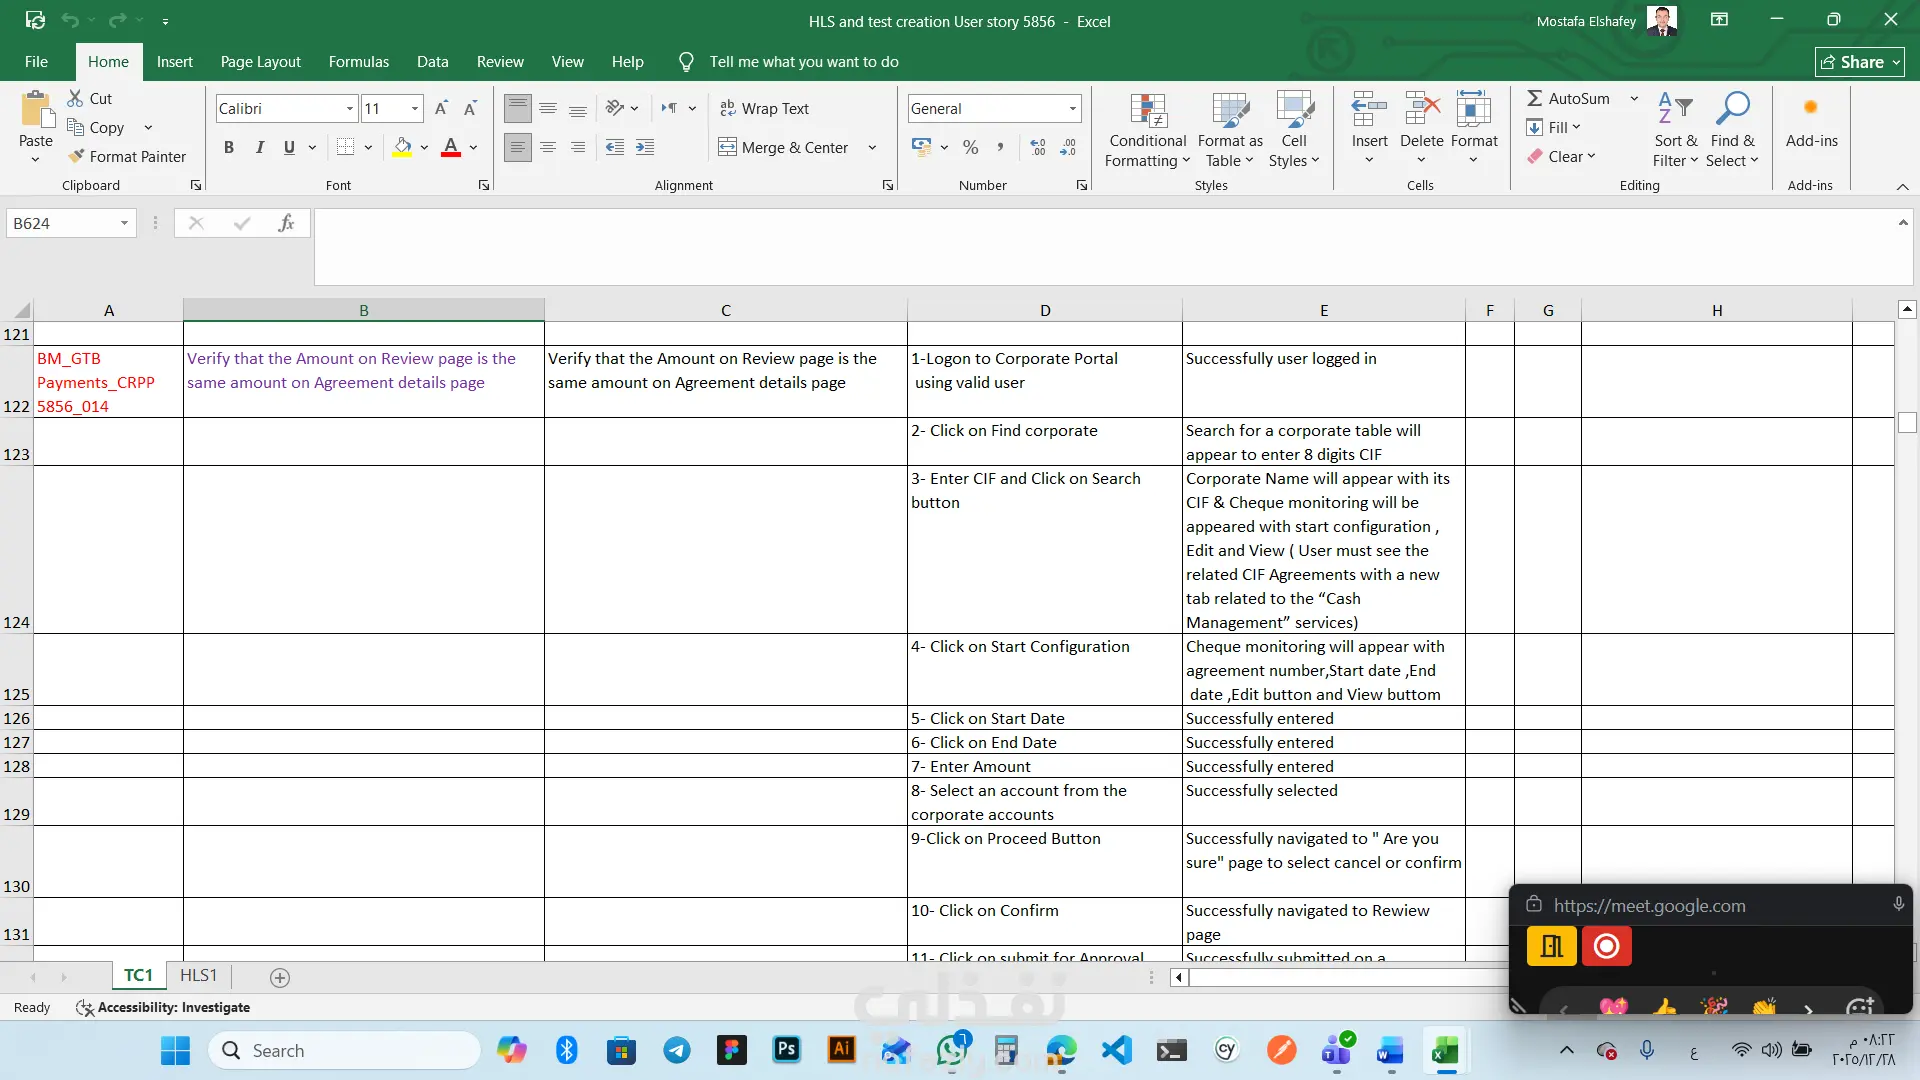Click the Increase Font Size icon
The height and width of the screenshot is (1080, 1920).
coord(441,108)
